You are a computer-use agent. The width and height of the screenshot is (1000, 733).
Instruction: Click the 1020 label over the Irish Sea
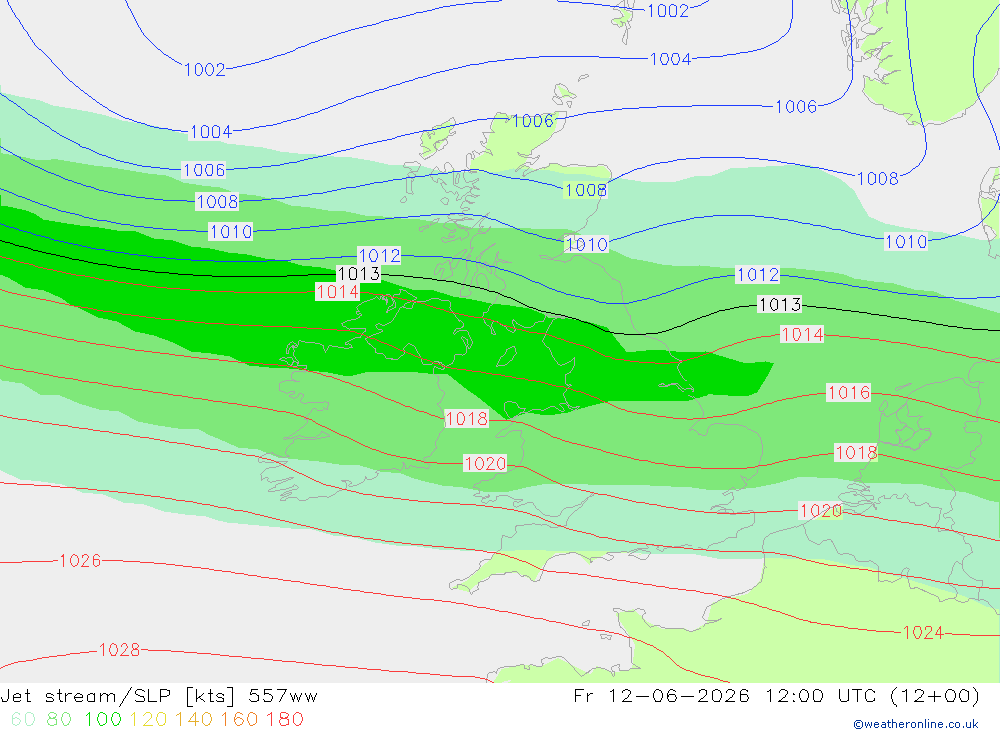pos(485,463)
